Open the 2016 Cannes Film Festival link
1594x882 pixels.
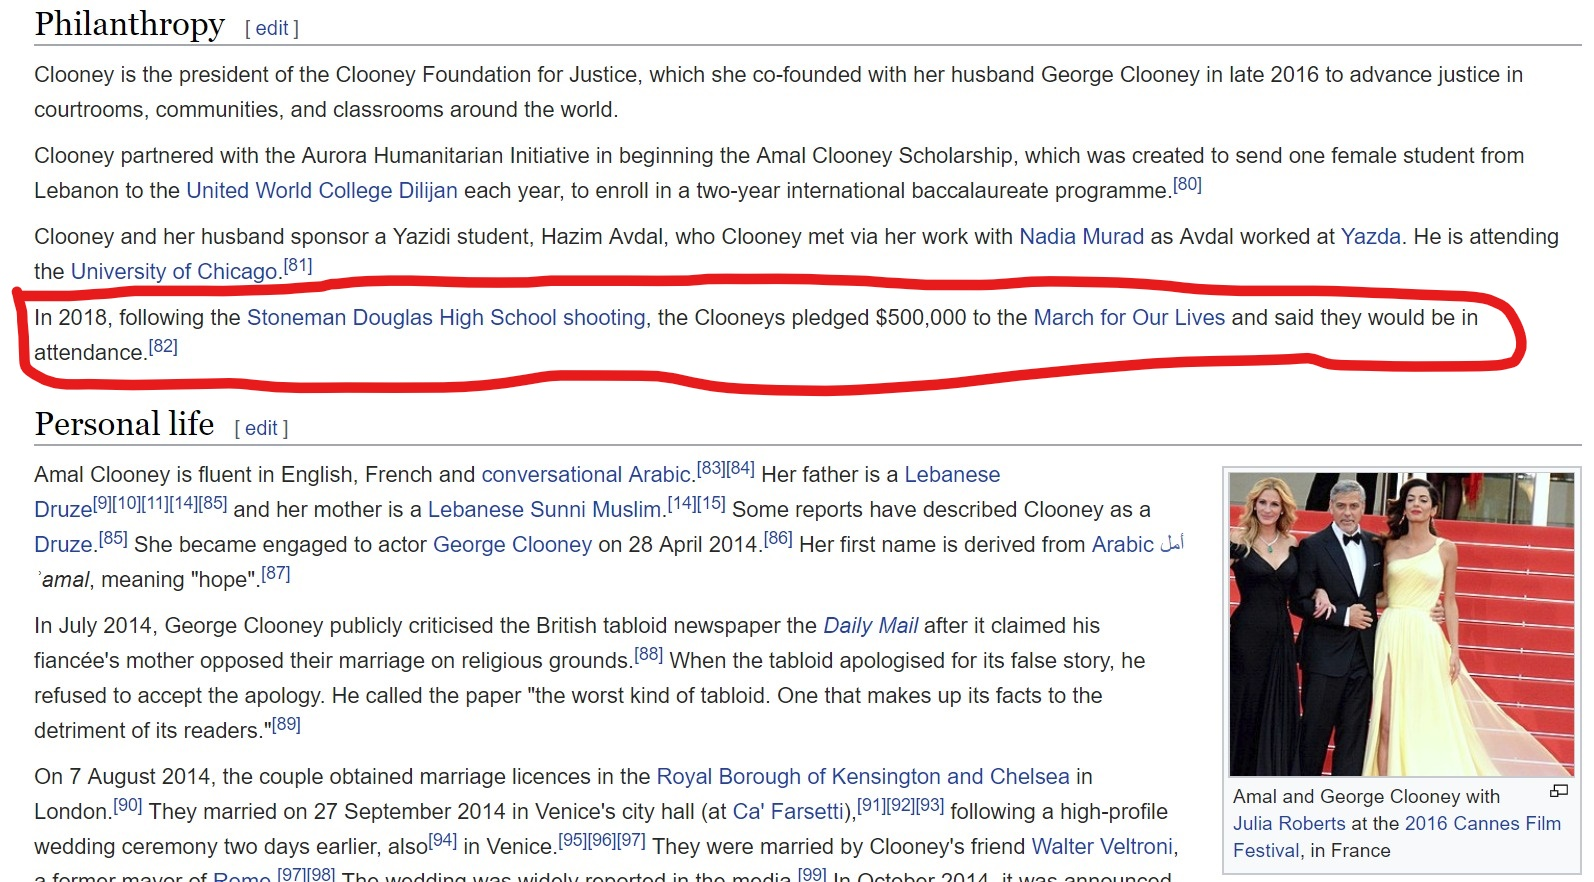click(x=1397, y=836)
